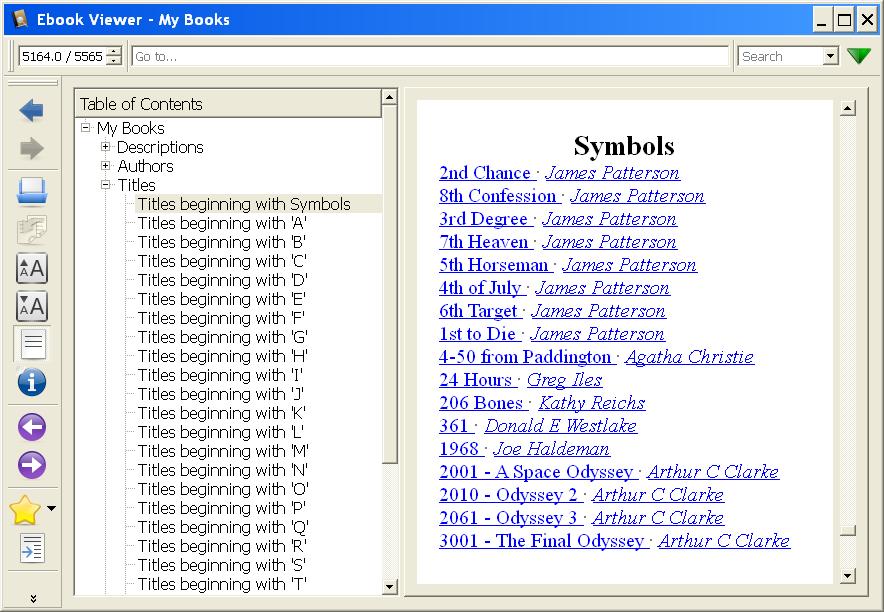Image resolution: width=884 pixels, height=612 pixels.
Task: Open Kathy Reichs author link
Action: [x=592, y=403]
